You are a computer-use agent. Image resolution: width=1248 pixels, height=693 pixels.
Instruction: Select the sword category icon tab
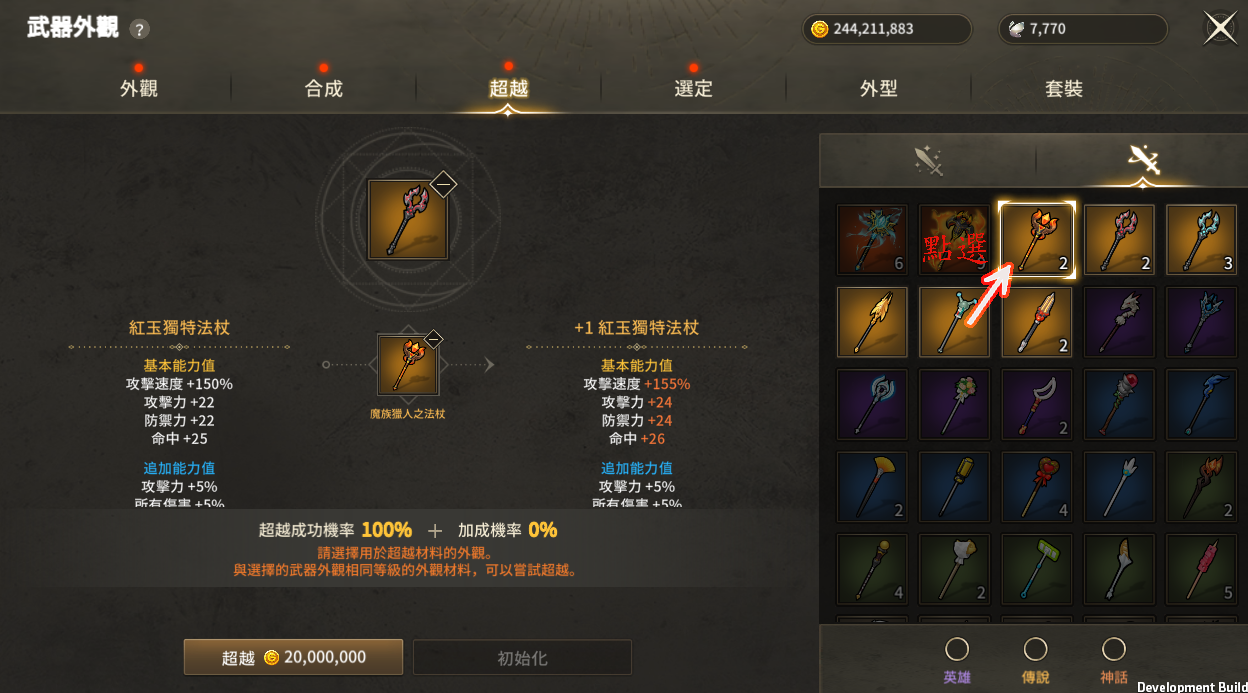click(x=1142, y=160)
